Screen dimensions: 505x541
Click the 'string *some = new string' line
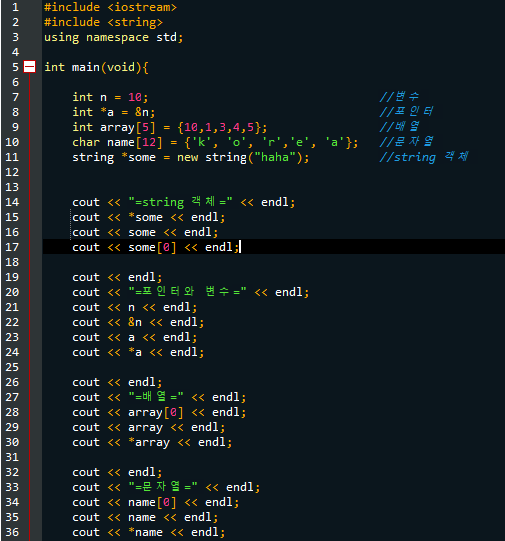coord(191,157)
